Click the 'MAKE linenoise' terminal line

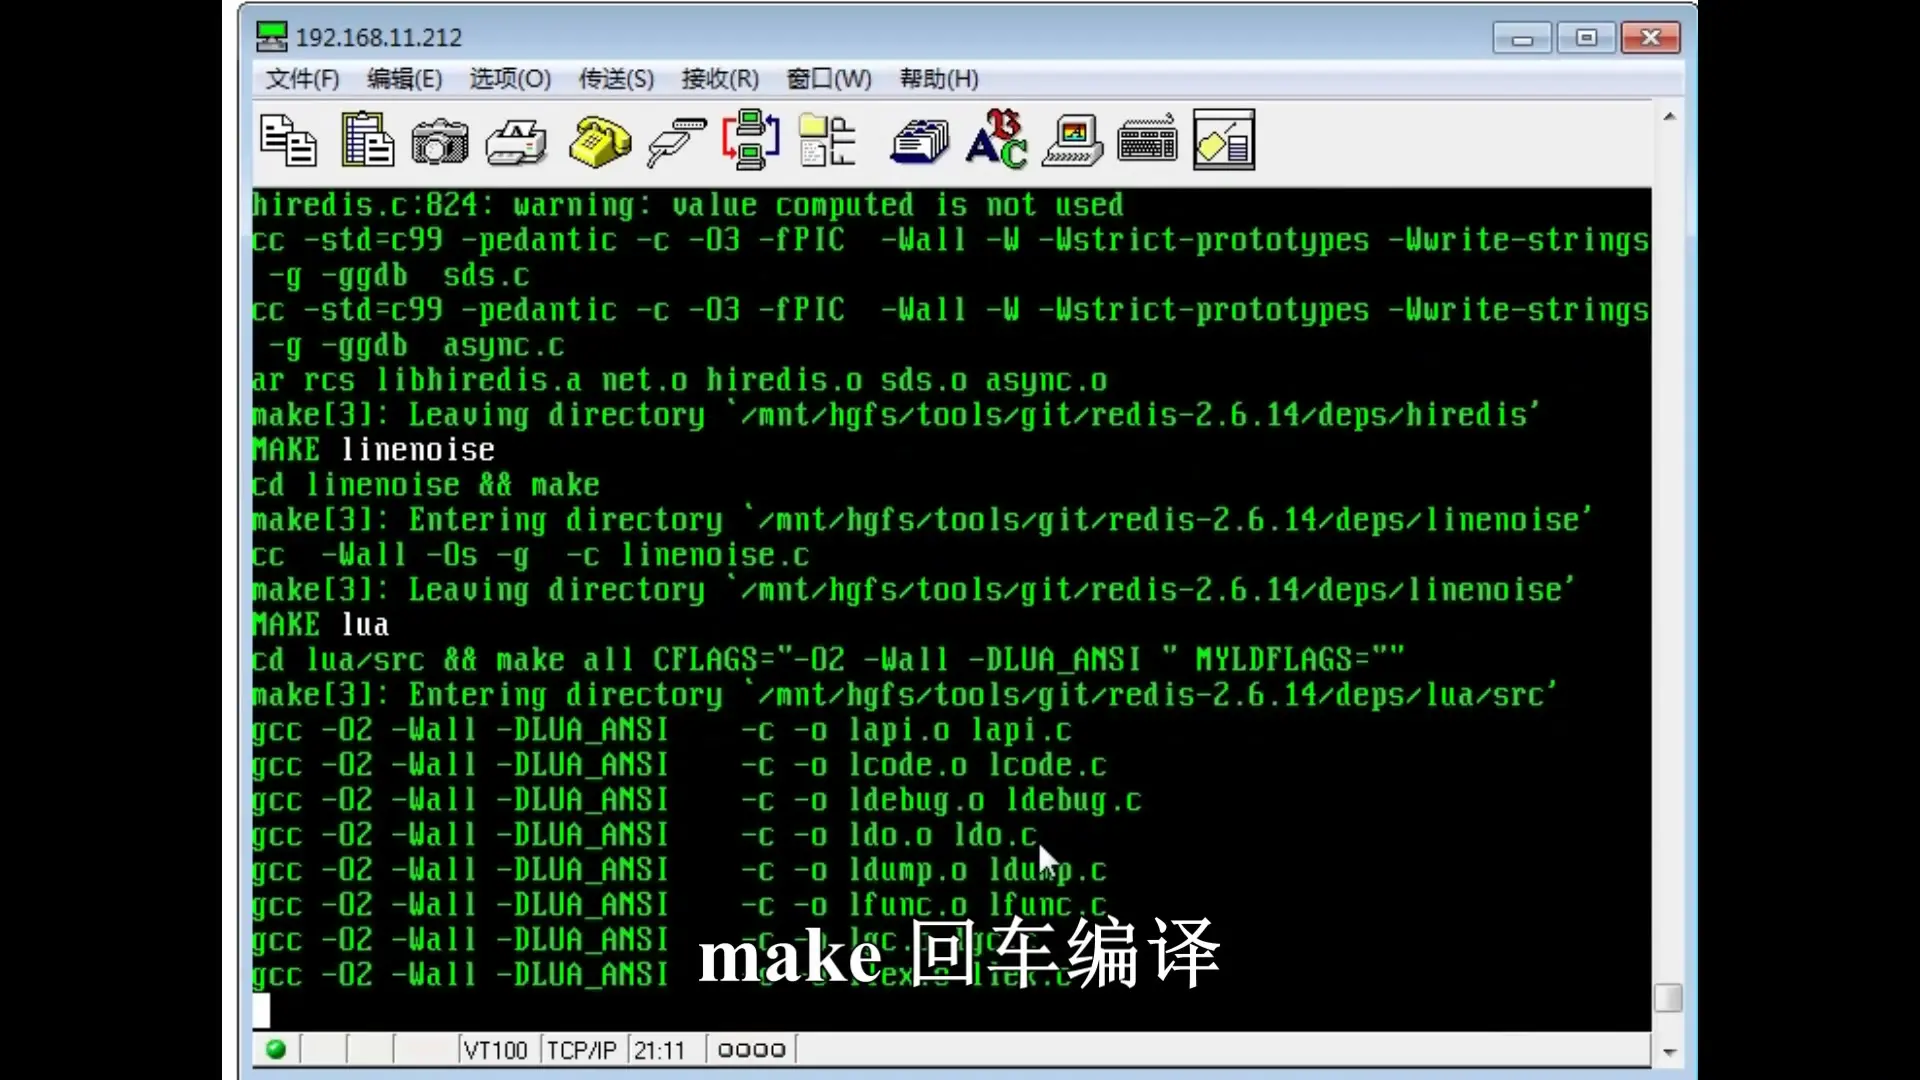click(374, 450)
